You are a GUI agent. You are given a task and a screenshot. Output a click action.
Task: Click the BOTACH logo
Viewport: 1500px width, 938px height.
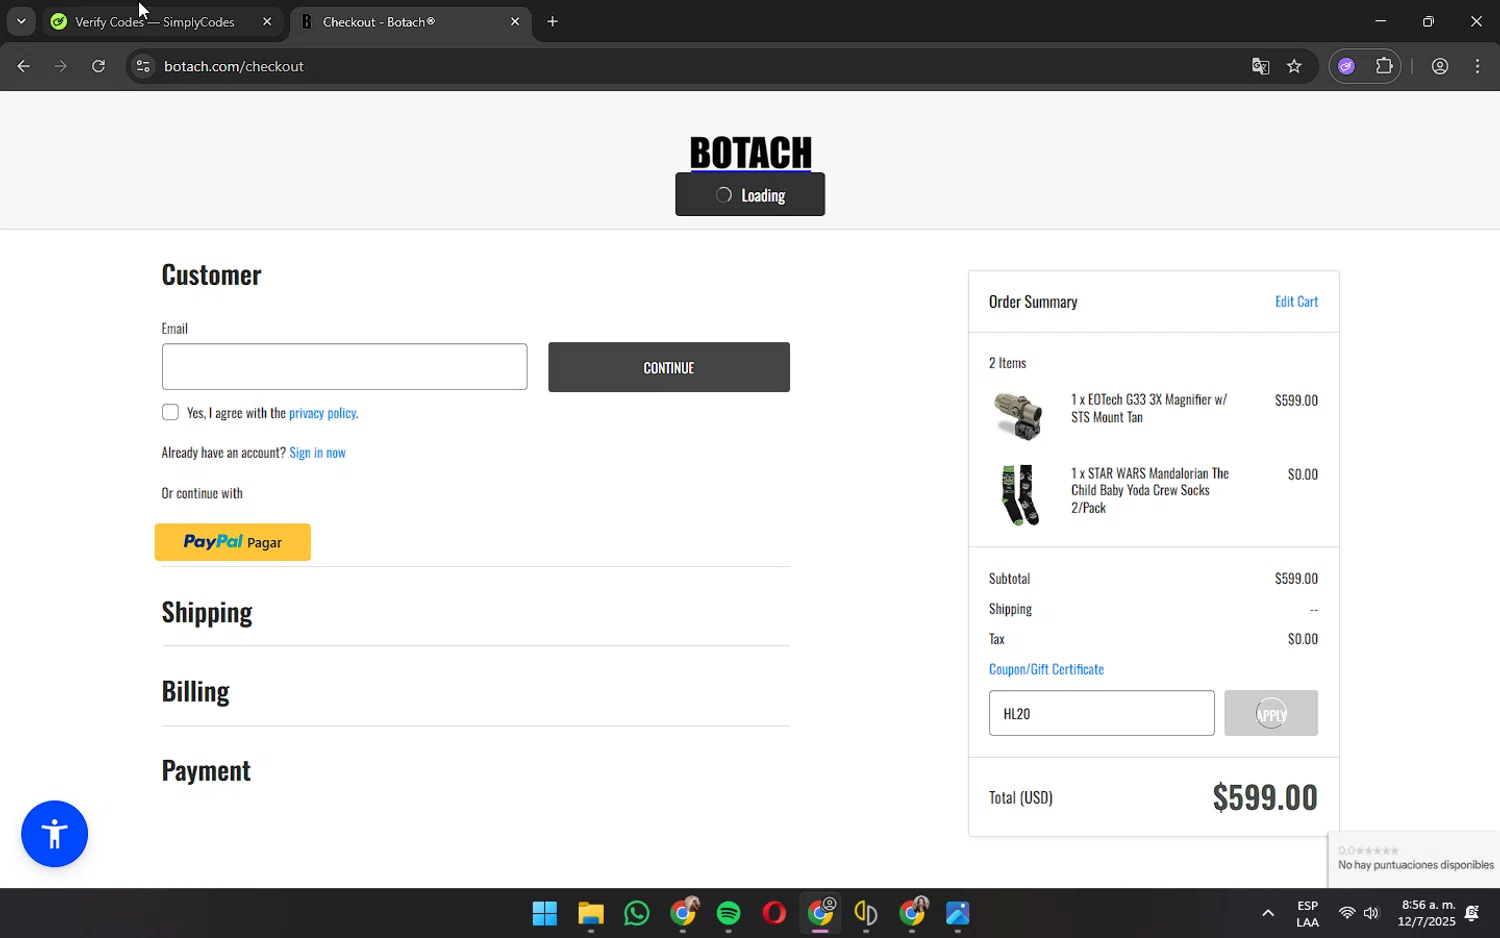pyautogui.click(x=750, y=152)
